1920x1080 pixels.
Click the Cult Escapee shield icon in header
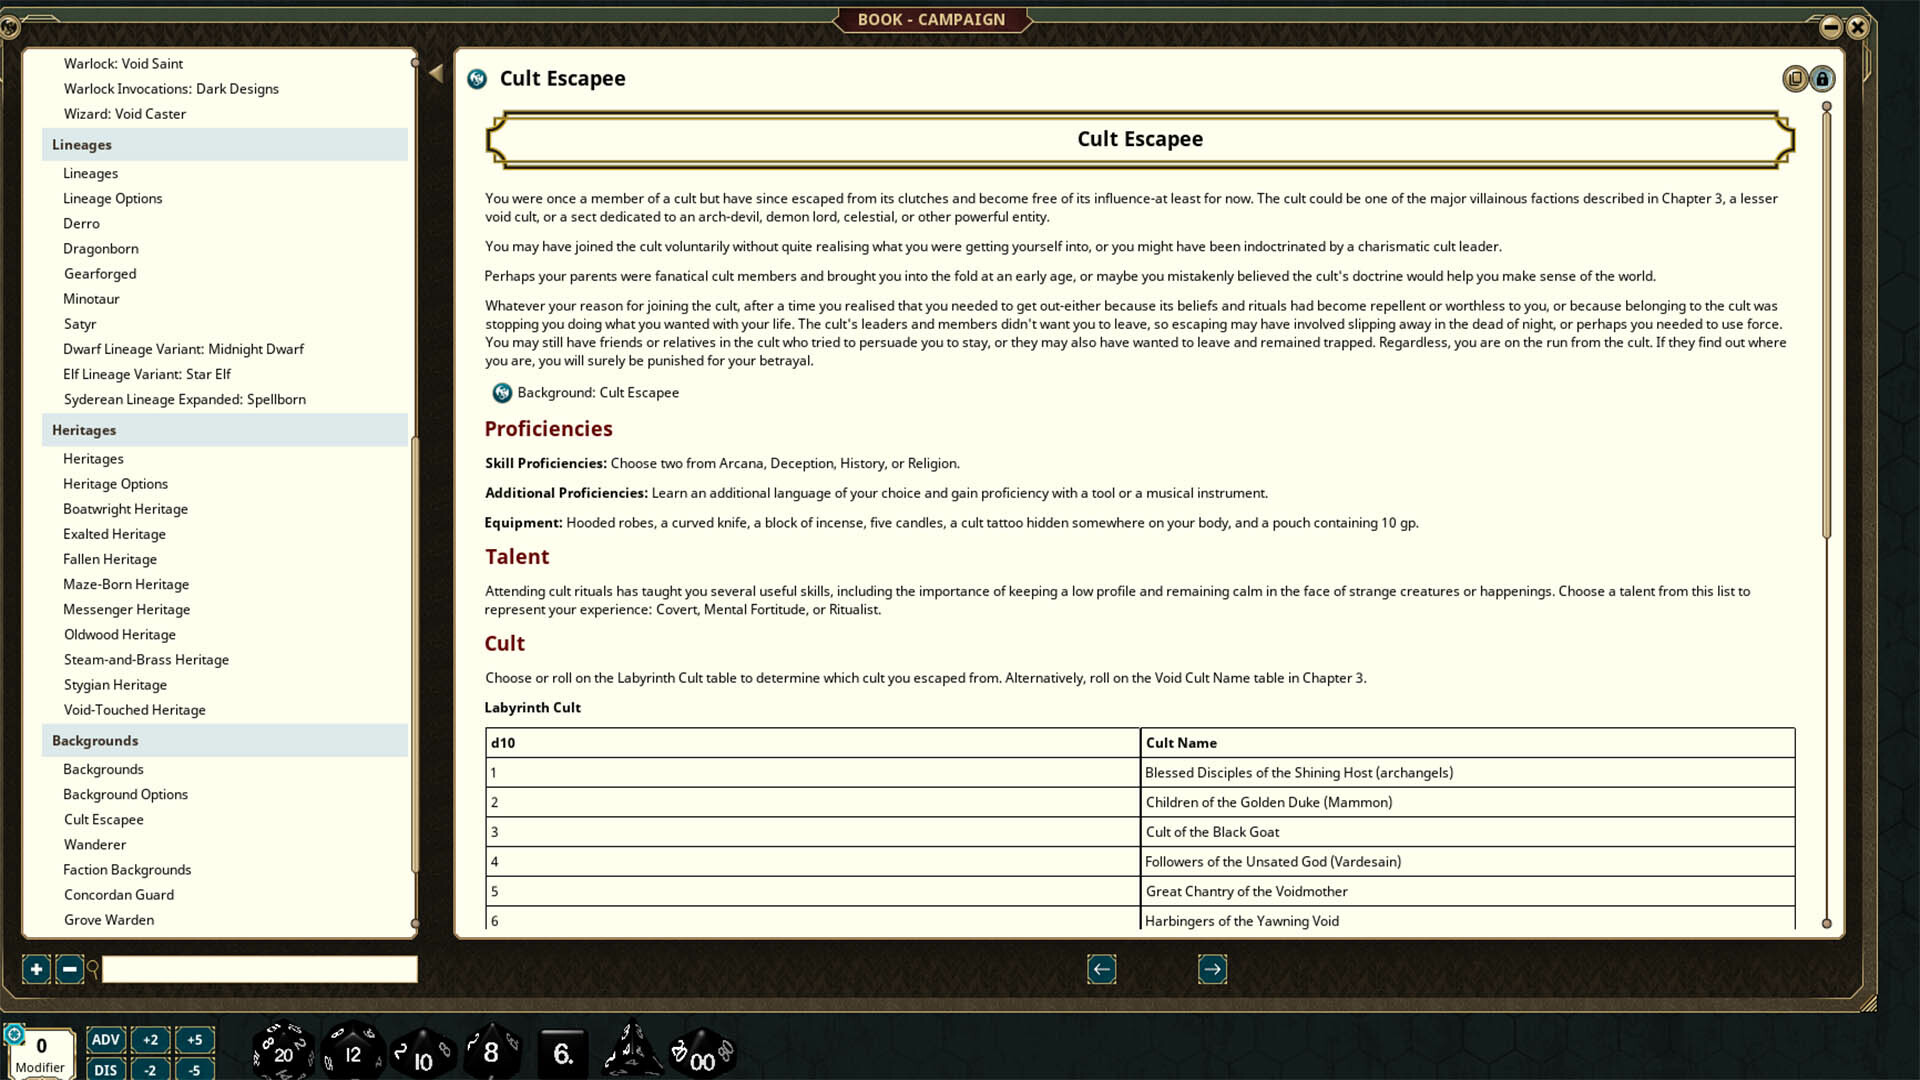[x=477, y=78]
